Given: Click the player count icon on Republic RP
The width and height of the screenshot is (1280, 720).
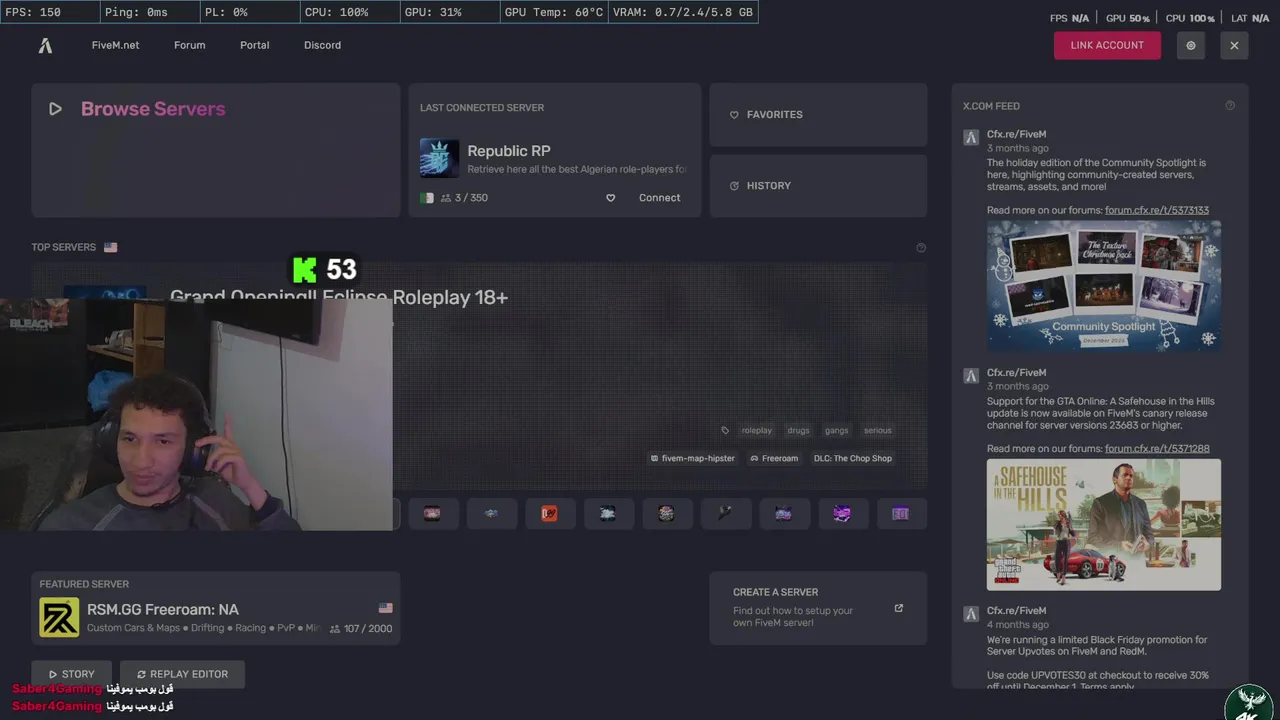Looking at the screenshot, I should pos(446,198).
